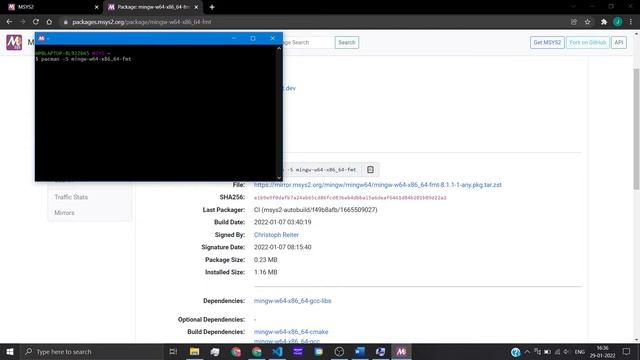This screenshot has width=640, height=360.
Task: Go back in Chrome history
Action: (9, 22)
